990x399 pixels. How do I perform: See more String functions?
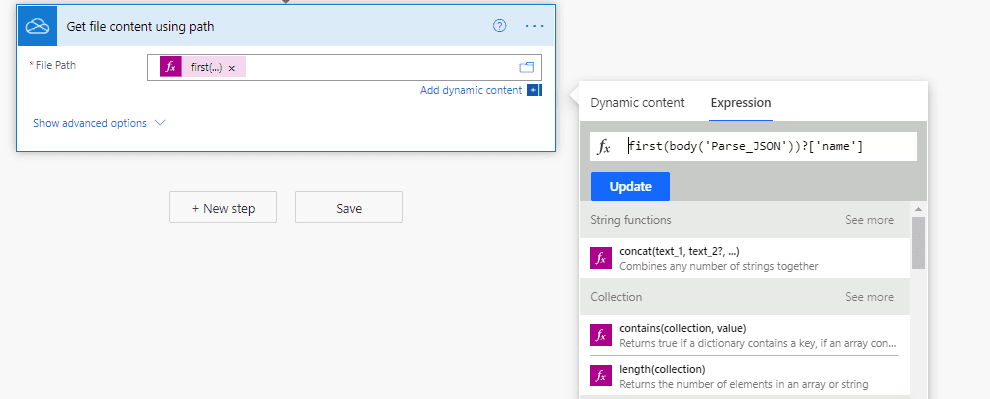tap(869, 220)
